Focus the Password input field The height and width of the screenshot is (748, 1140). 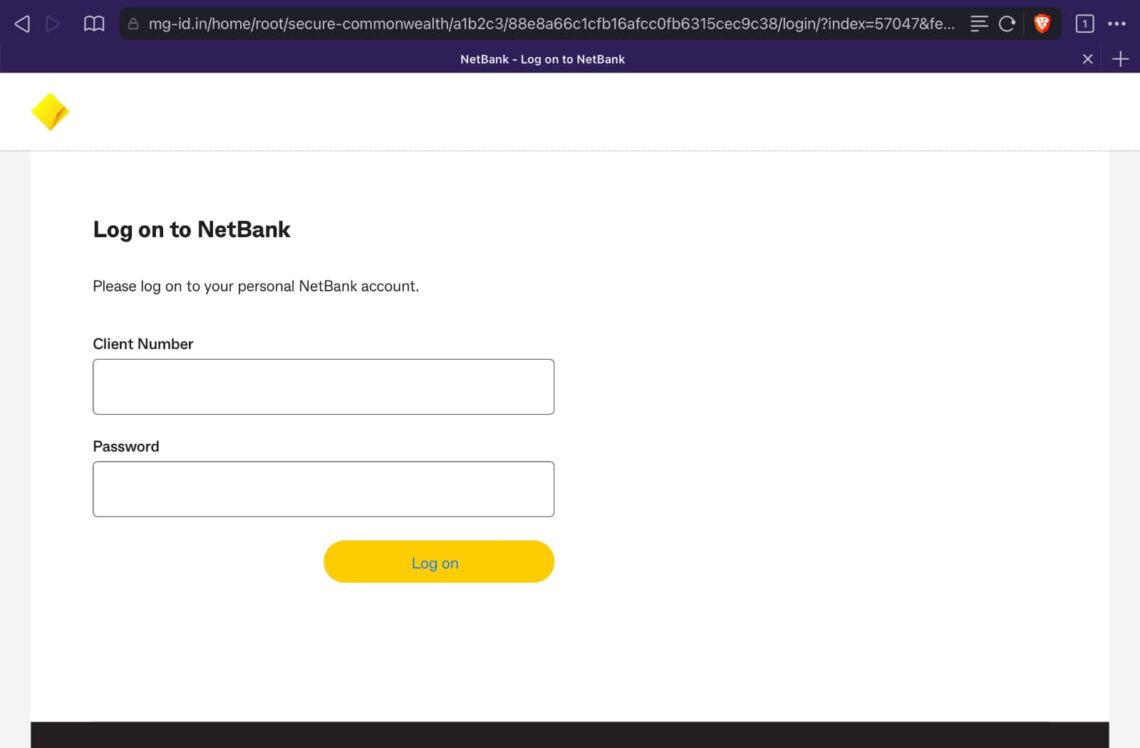click(323, 488)
